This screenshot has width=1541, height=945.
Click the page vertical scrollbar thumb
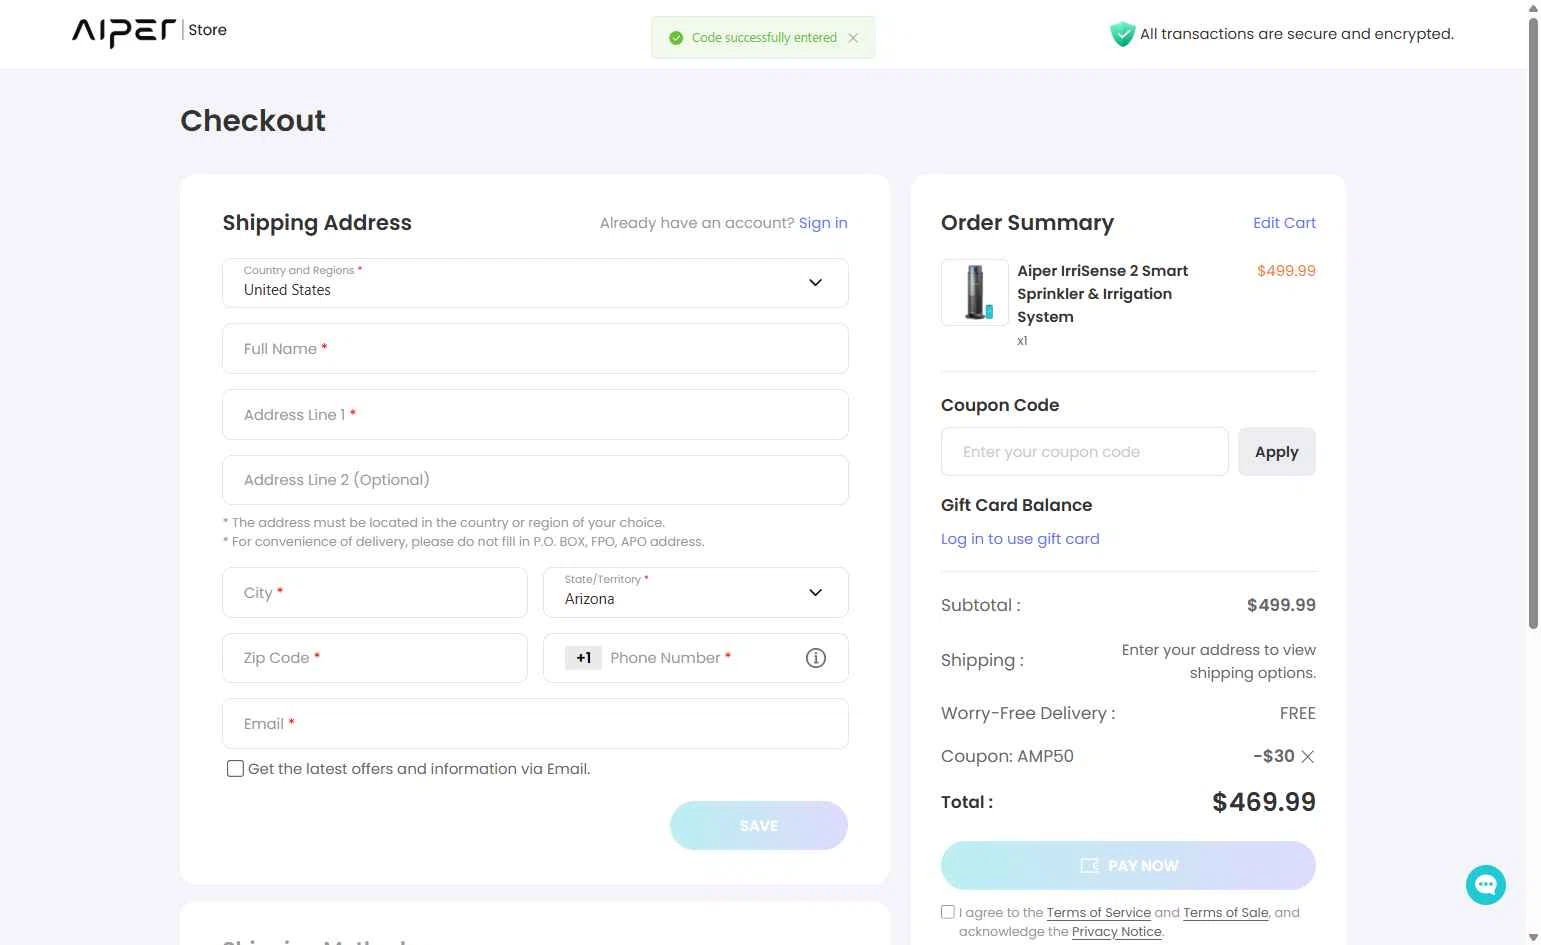(x=1533, y=322)
